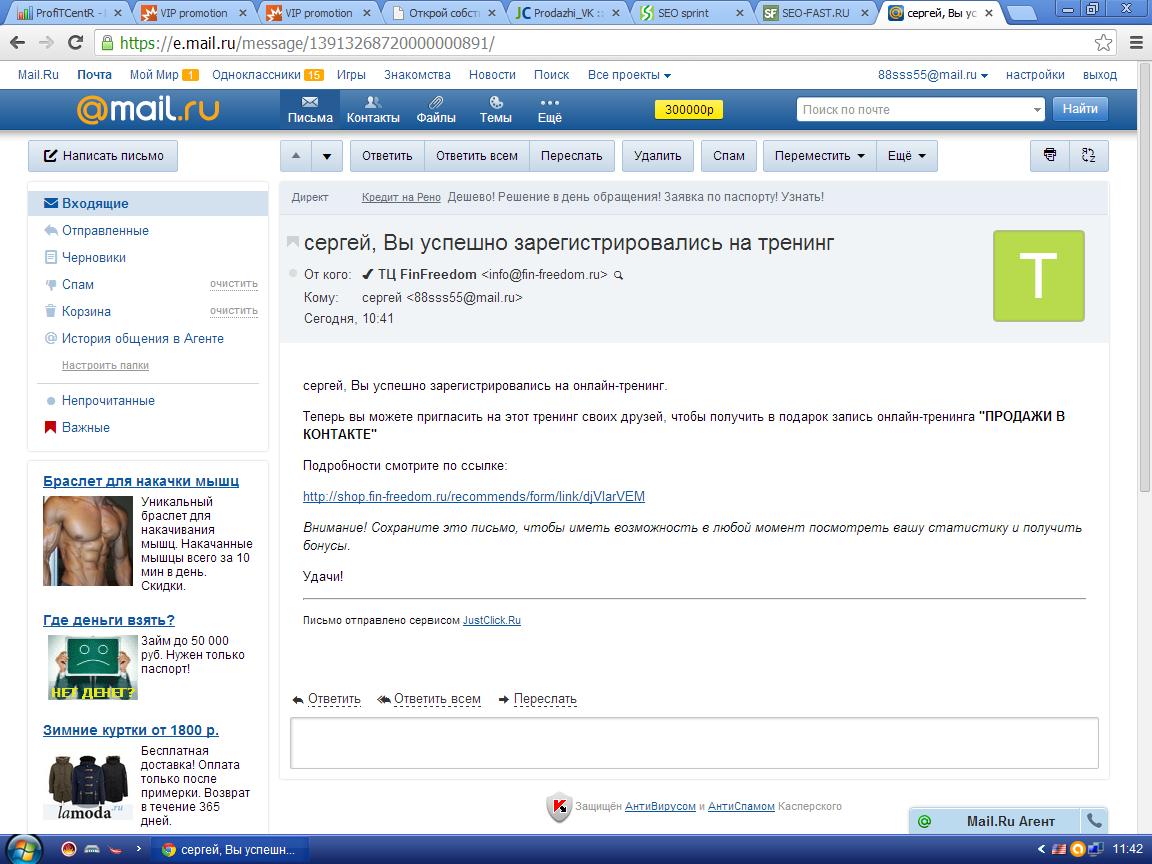
Task: Click the quick reply text box
Action: [x=694, y=744]
